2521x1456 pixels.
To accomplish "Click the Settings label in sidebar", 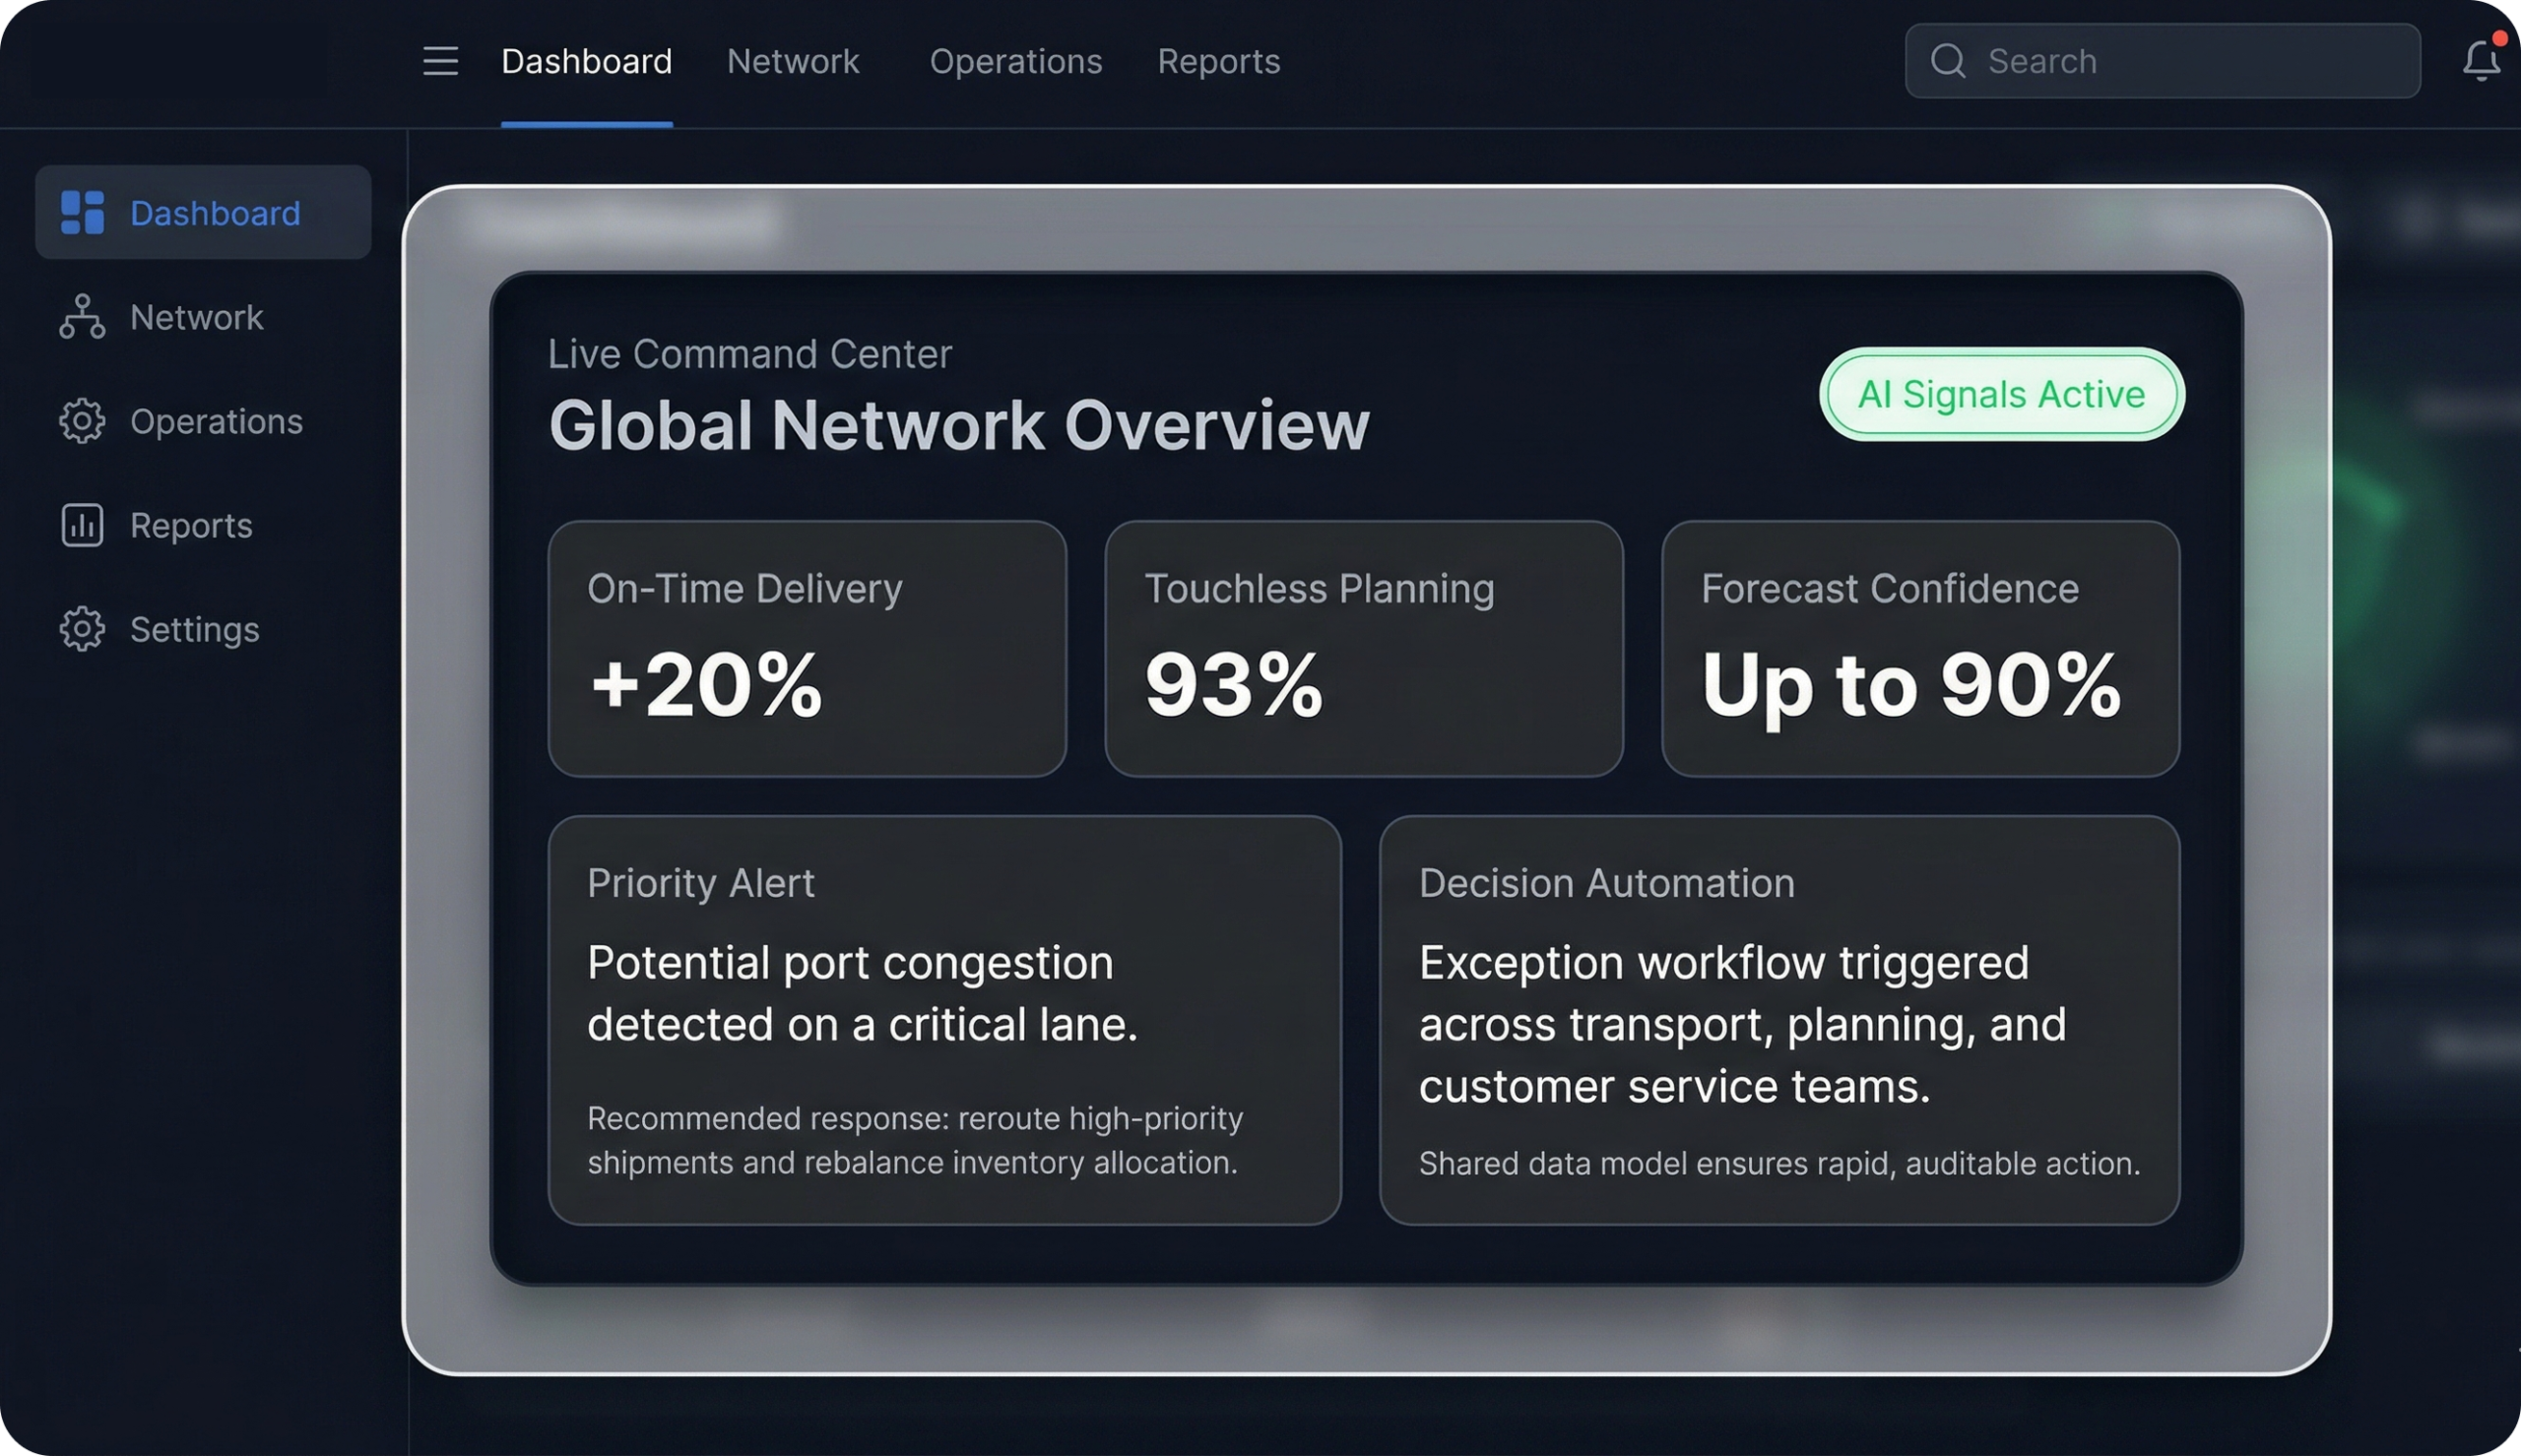I will pos(195,629).
